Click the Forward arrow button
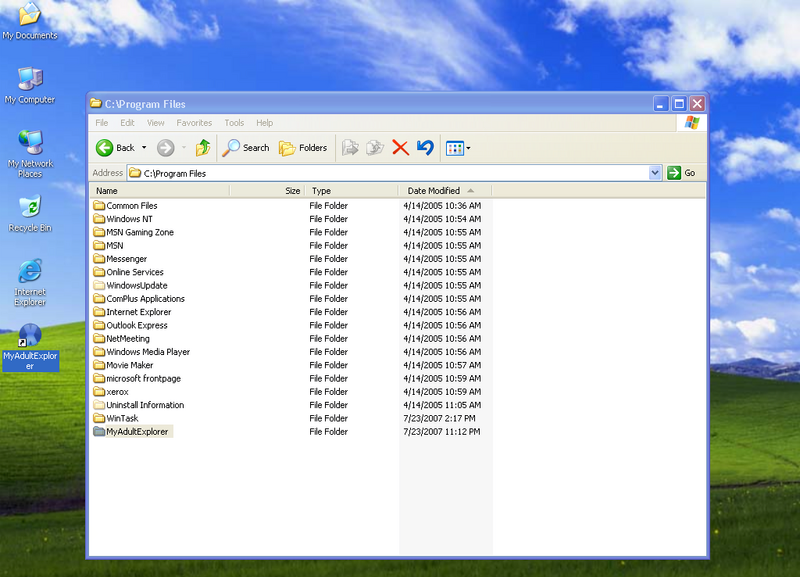Viewport: 800px width, 577px height. (165, 148)
